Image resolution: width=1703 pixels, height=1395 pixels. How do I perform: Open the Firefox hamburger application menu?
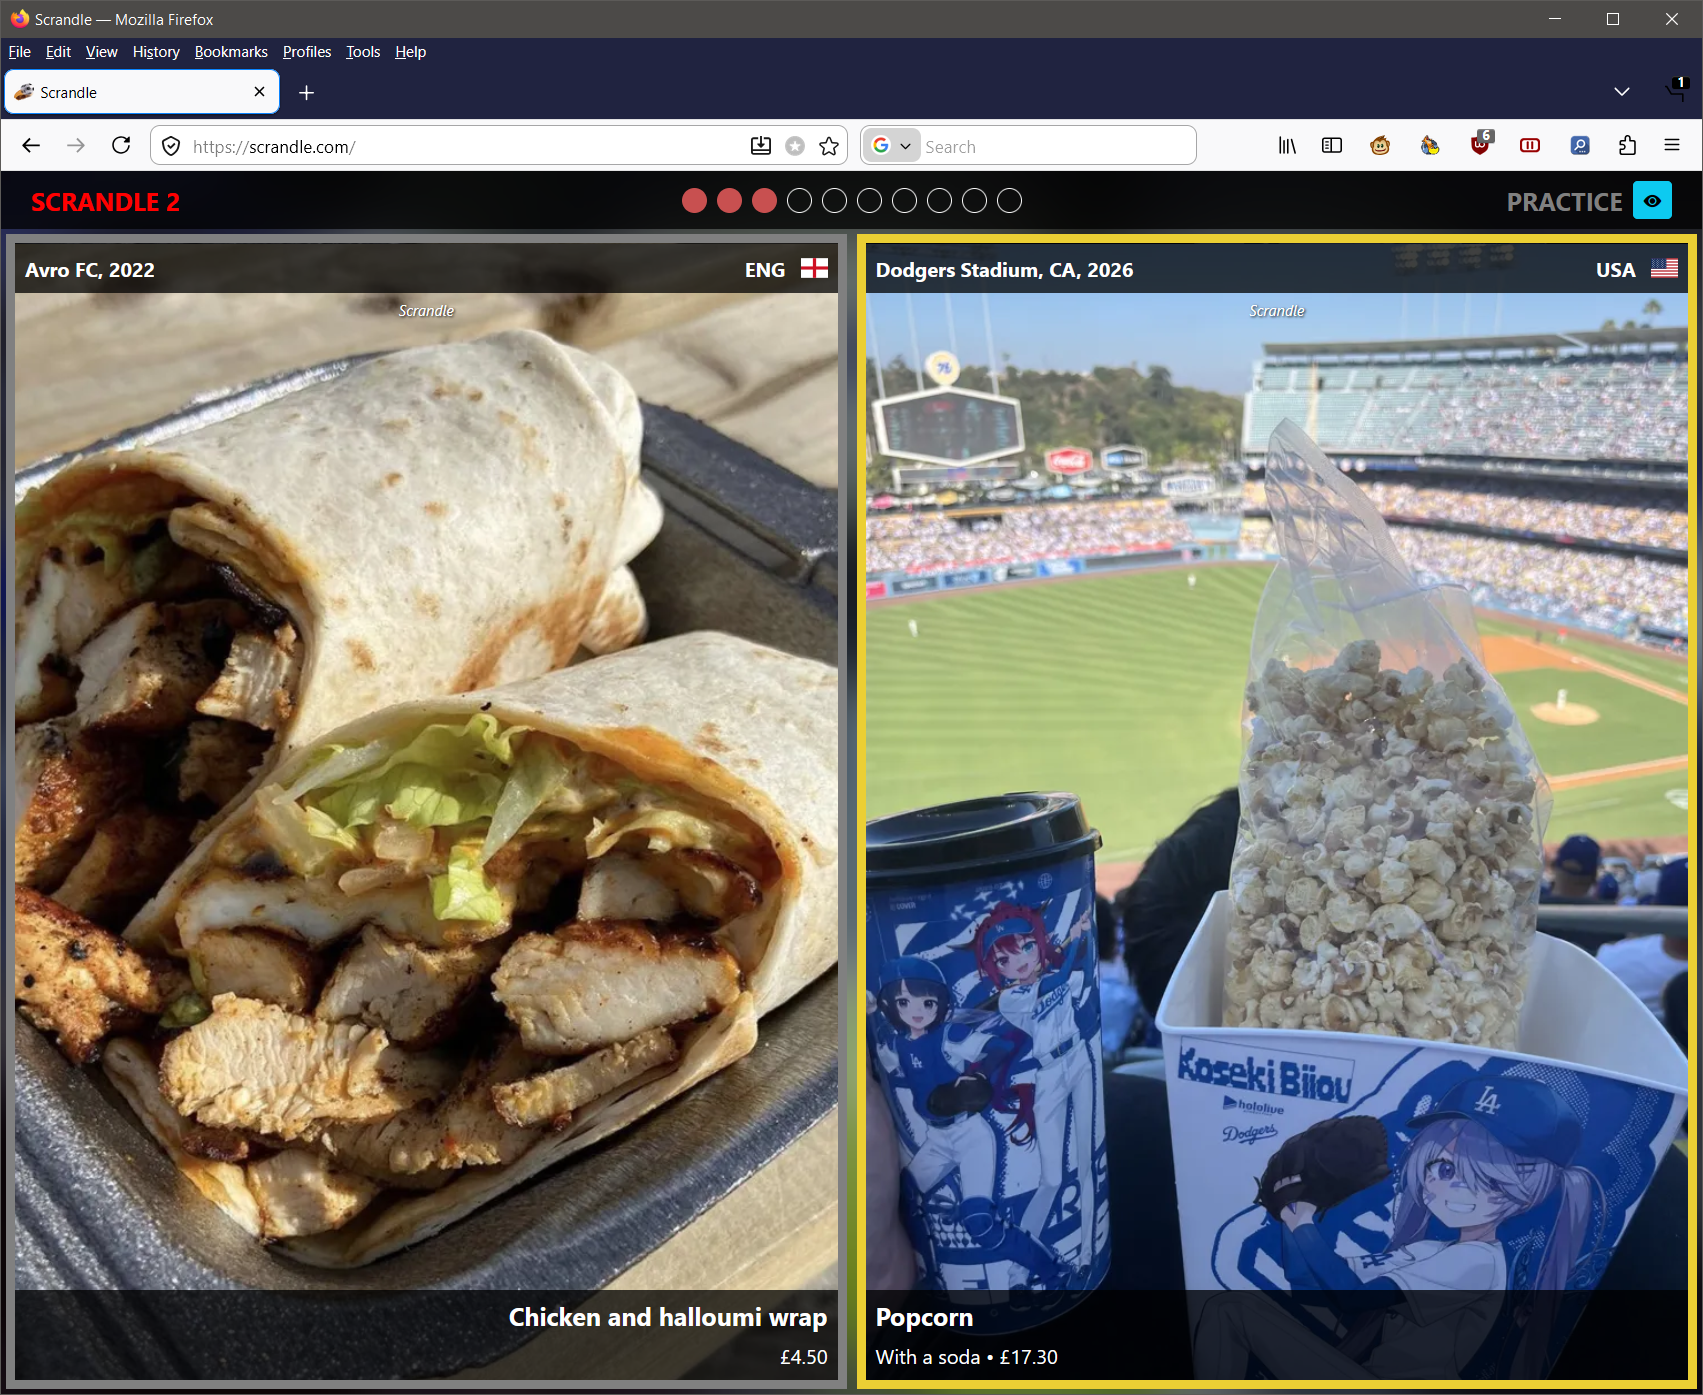1672,146
